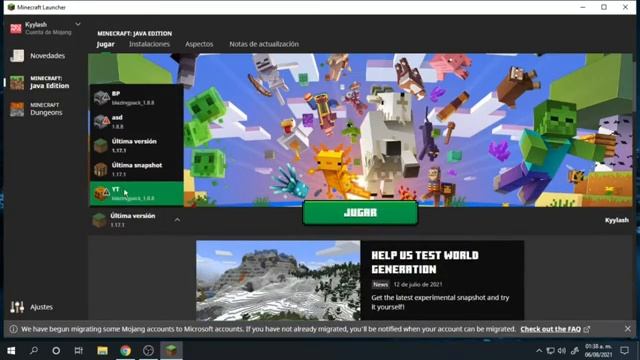Click the article date 12 de julio de 2021
This screenshot has height=360, width=640.
coord(418,284)
